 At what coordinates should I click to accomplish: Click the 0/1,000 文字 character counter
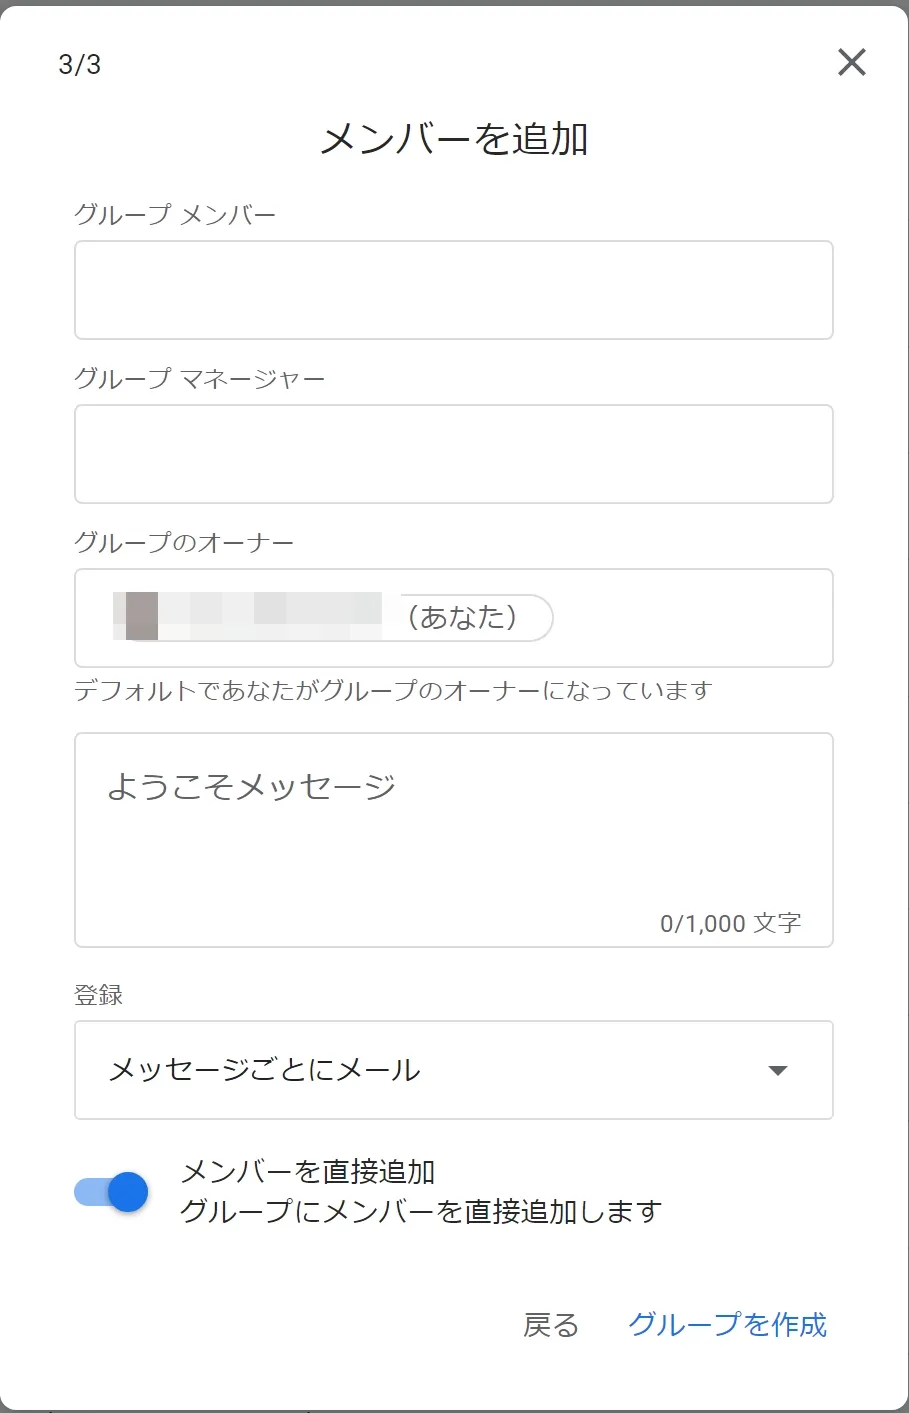[x=730, y=923]
